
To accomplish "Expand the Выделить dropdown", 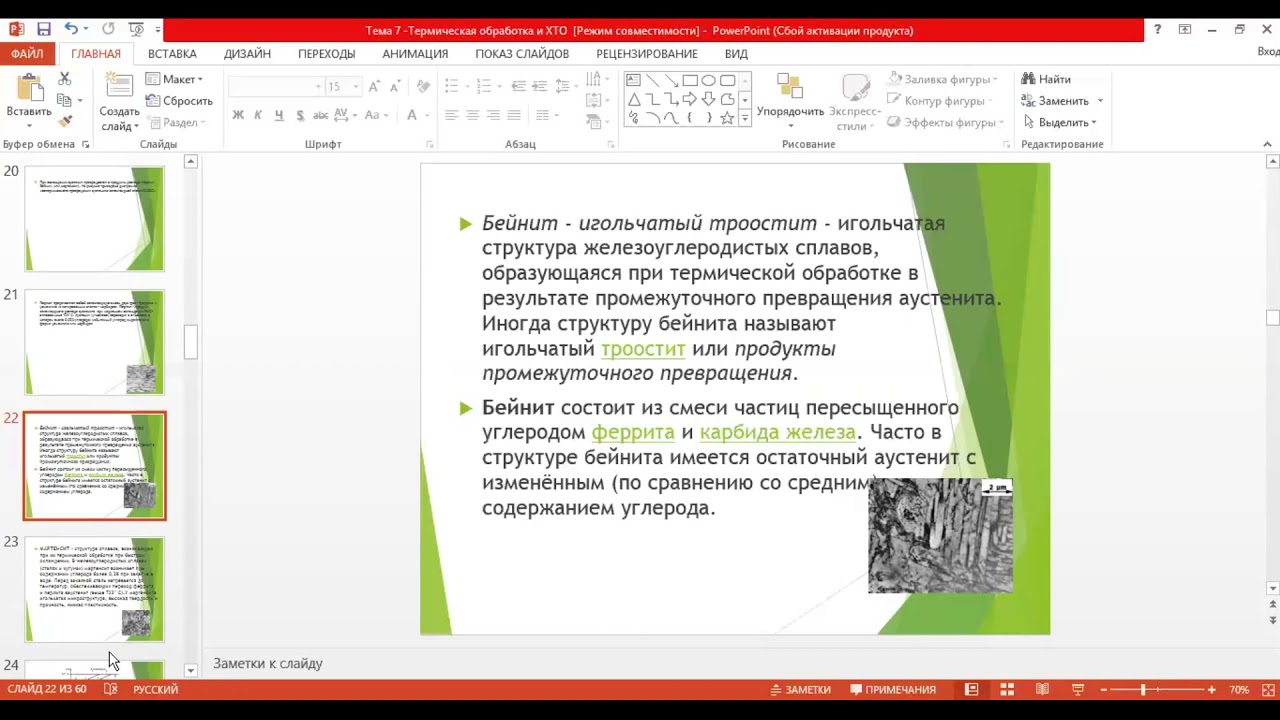I will 1060,122.
